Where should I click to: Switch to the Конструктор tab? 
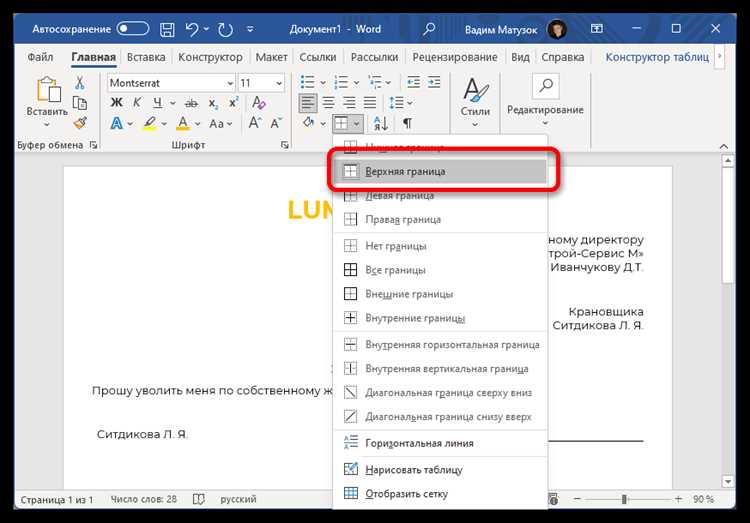pyautogui.click(x=210, y=57)
